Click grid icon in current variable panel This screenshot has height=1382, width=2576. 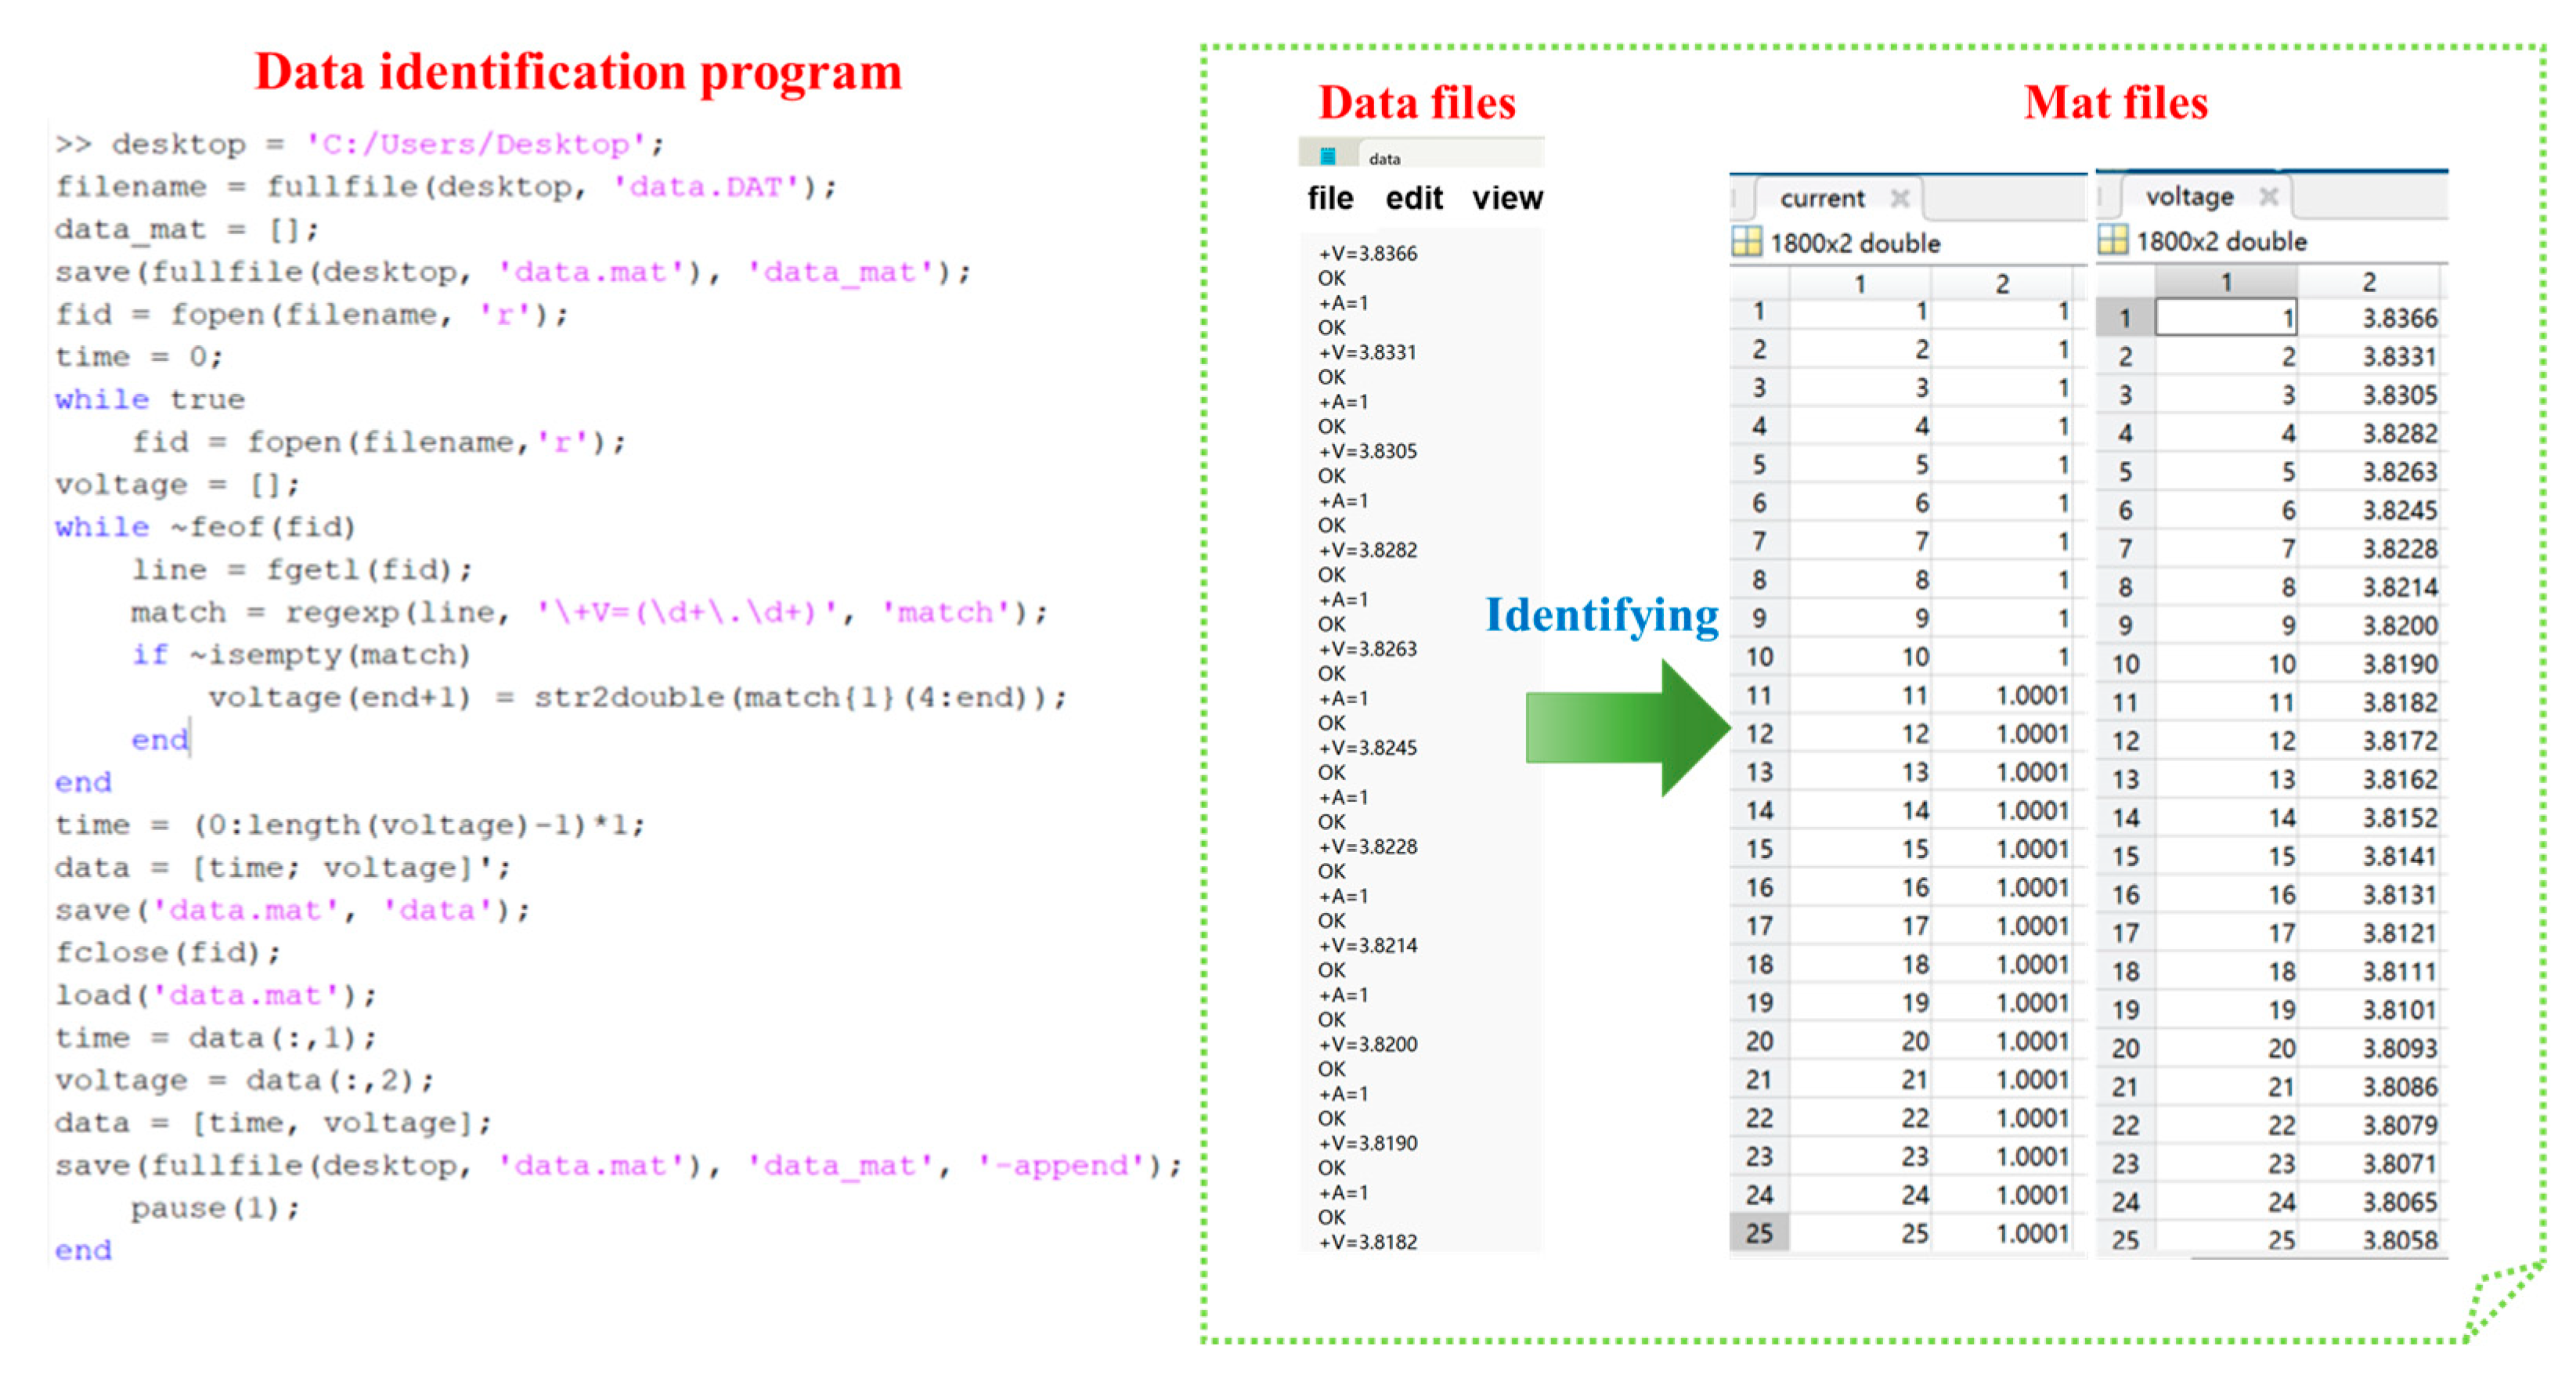[1746, 242]
